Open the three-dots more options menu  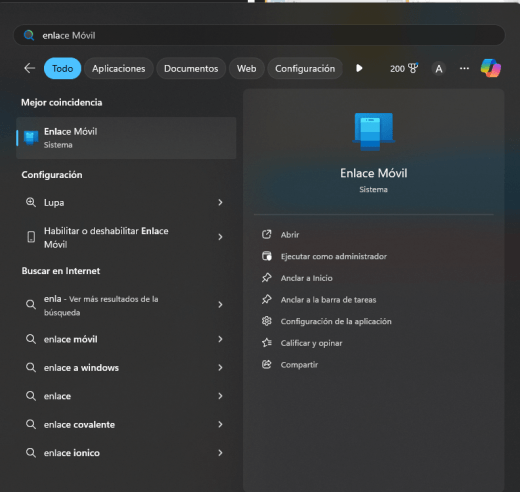[464, 68]
